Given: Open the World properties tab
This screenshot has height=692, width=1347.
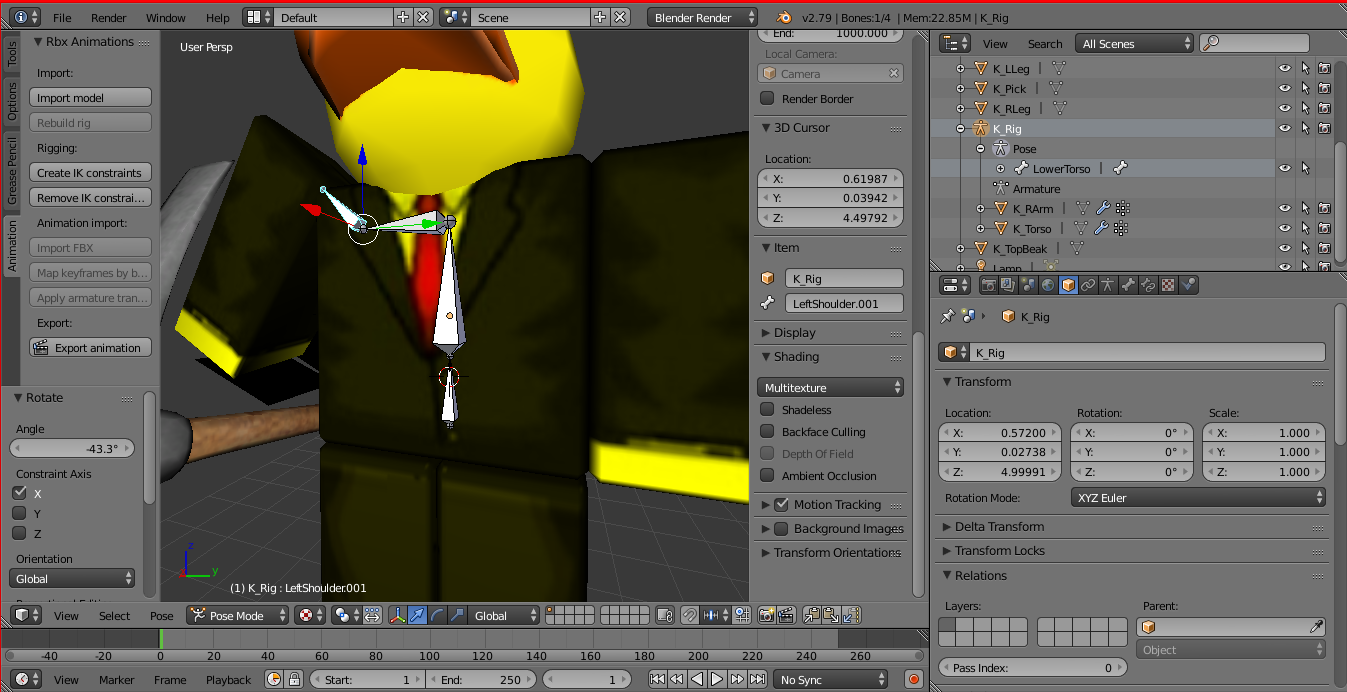Looking at the screenshot, I should click(1048, 285).
